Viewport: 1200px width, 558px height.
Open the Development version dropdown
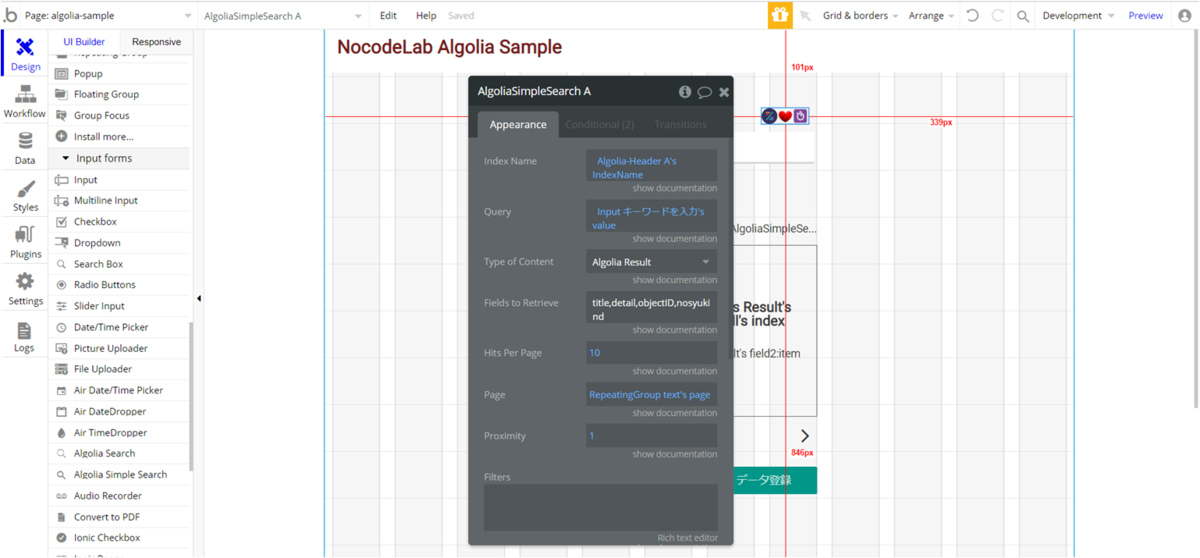1078,16
